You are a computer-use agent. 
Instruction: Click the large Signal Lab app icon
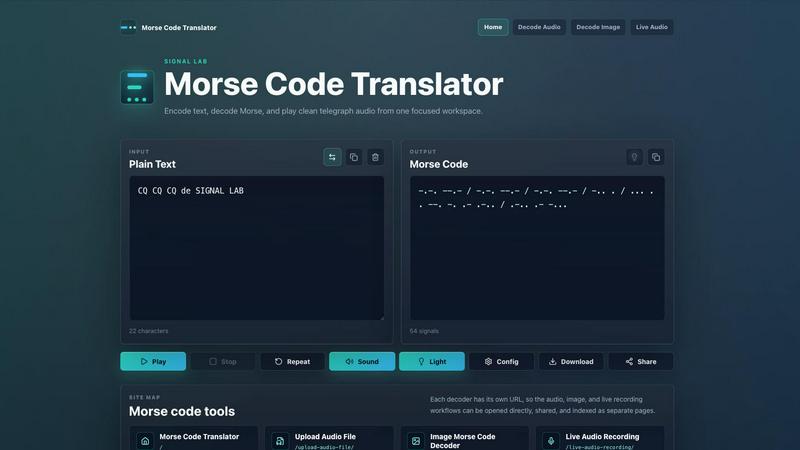coord(137,87)
